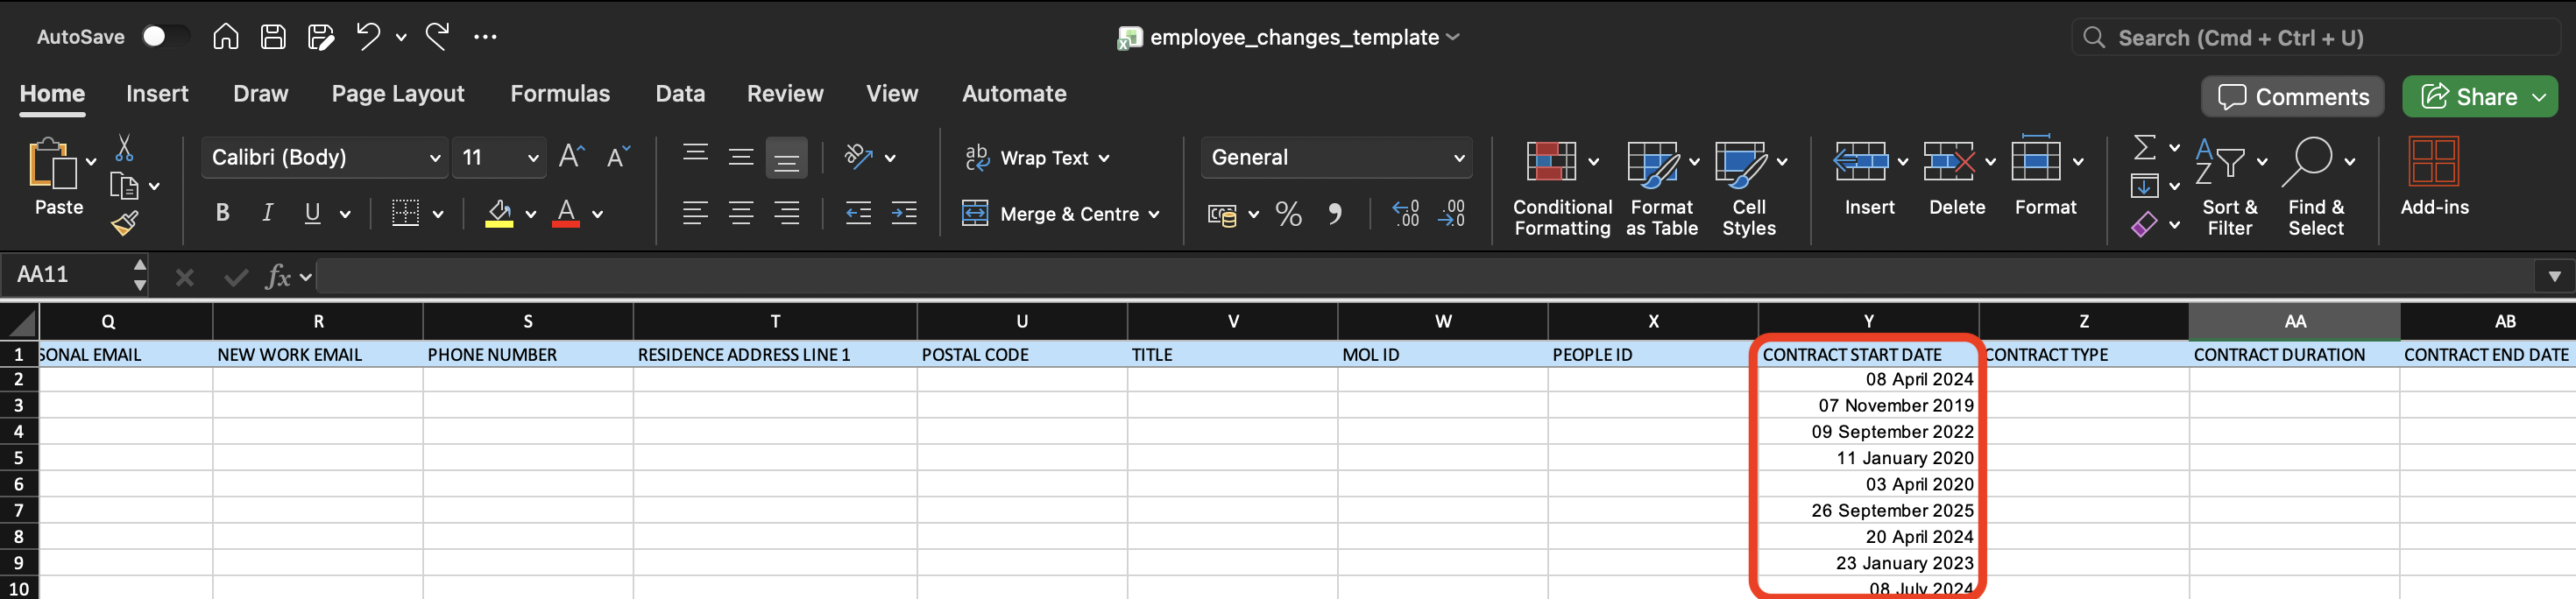Open the fill colour dropdown arrow
The width and height of the screenshot is (2576, 599).
tap(531, 214)
